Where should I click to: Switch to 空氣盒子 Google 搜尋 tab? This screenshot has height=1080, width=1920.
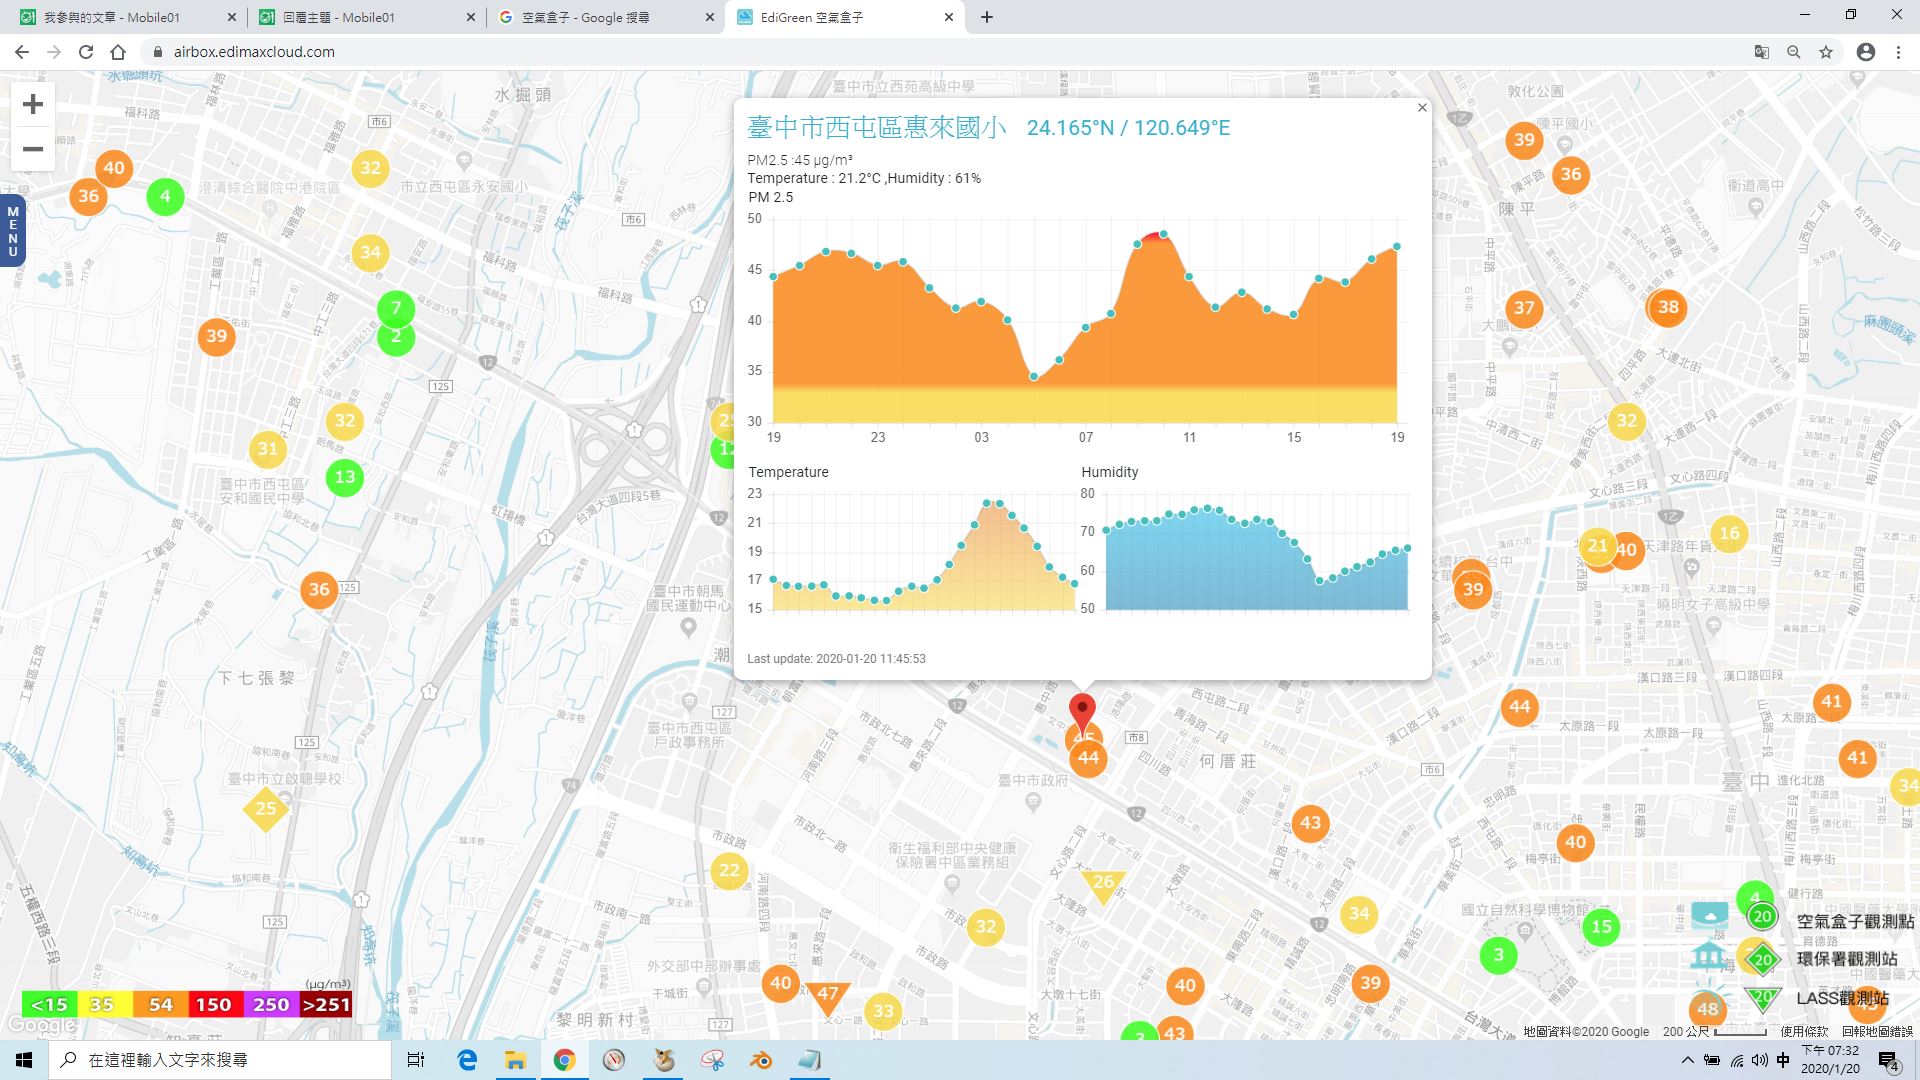(x=604, y=17)
